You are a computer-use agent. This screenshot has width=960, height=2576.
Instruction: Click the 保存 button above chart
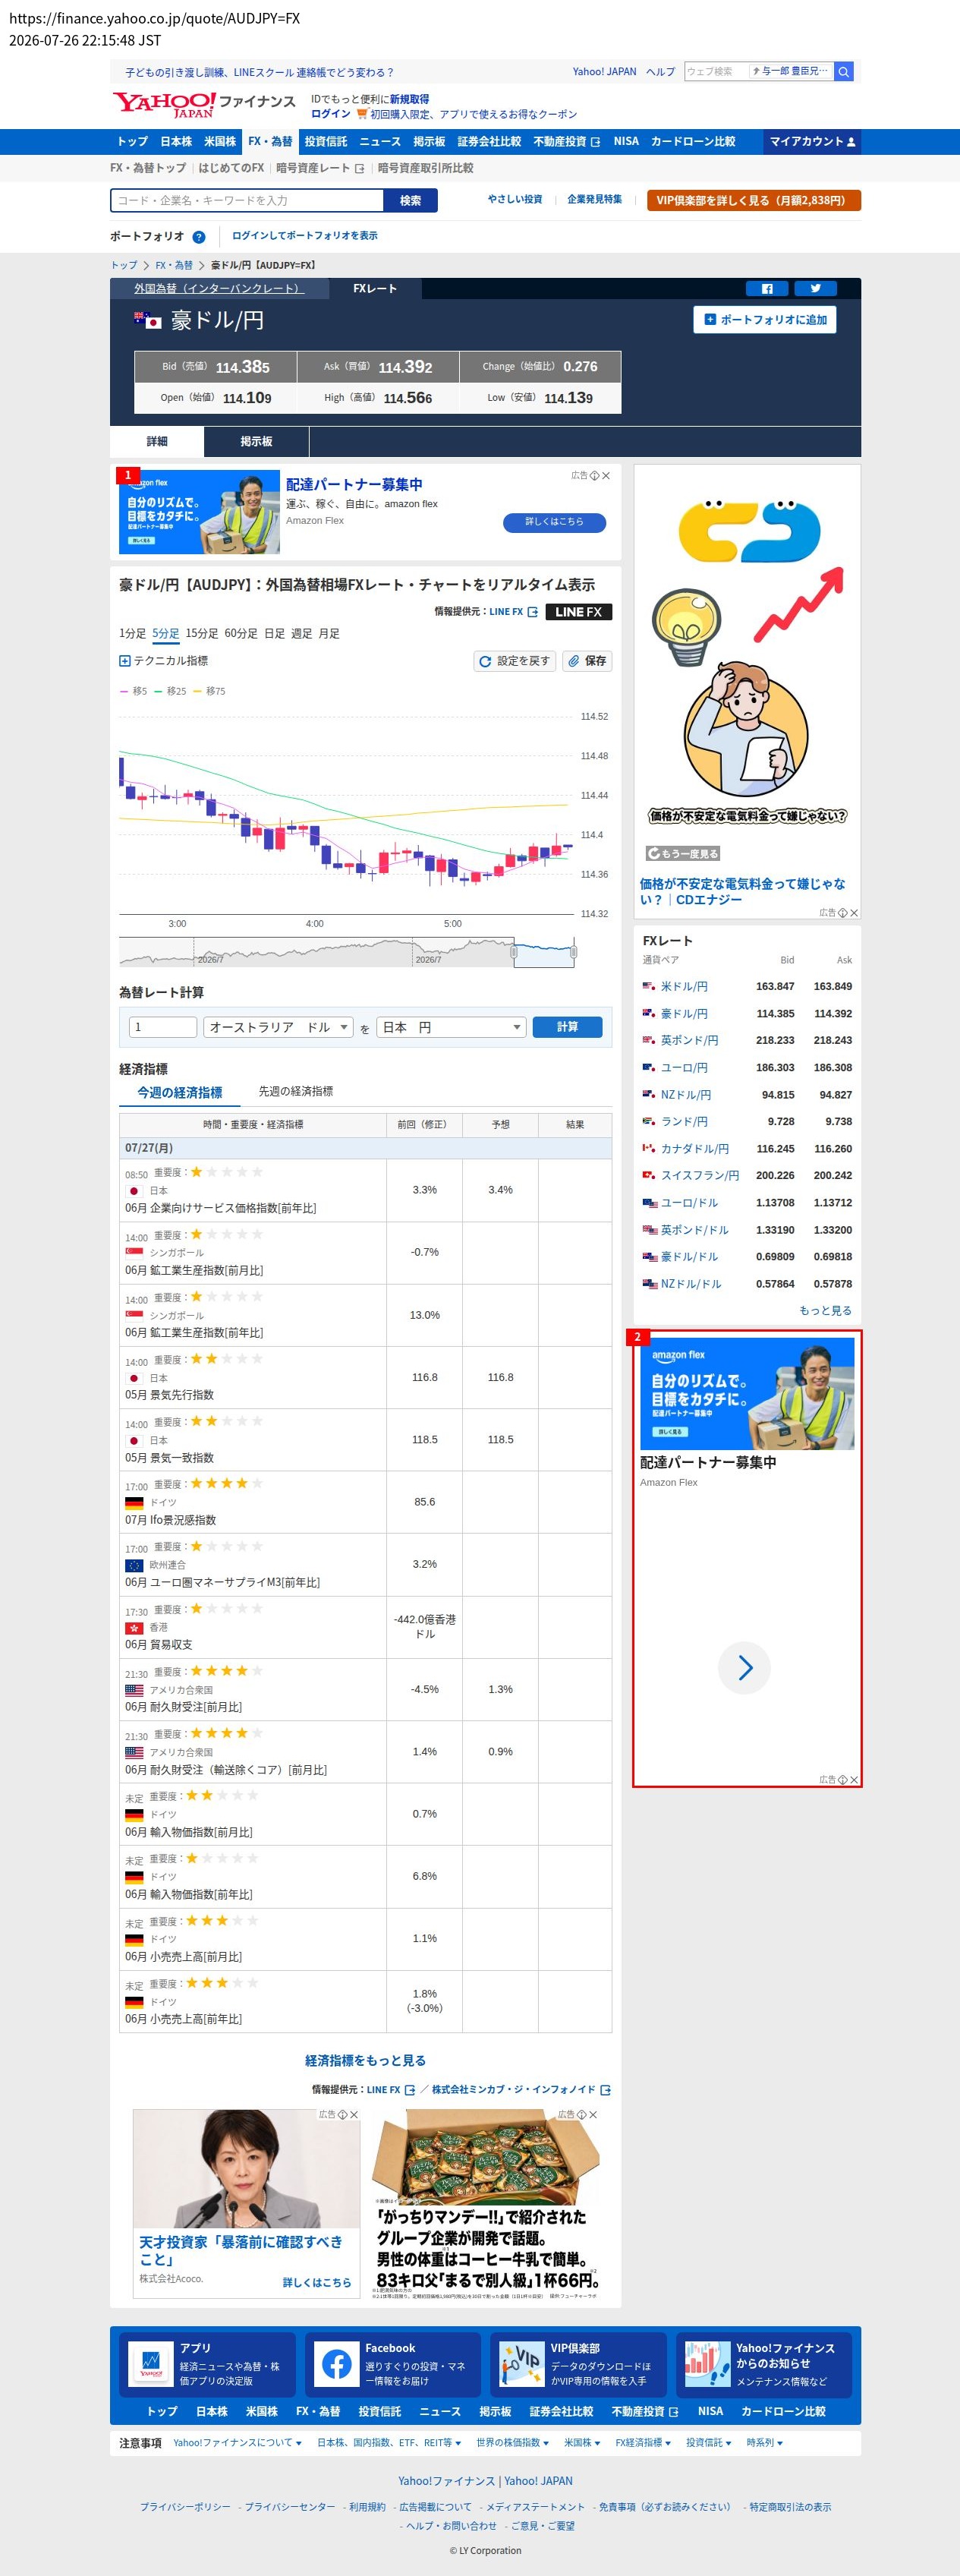click(587, 661)
